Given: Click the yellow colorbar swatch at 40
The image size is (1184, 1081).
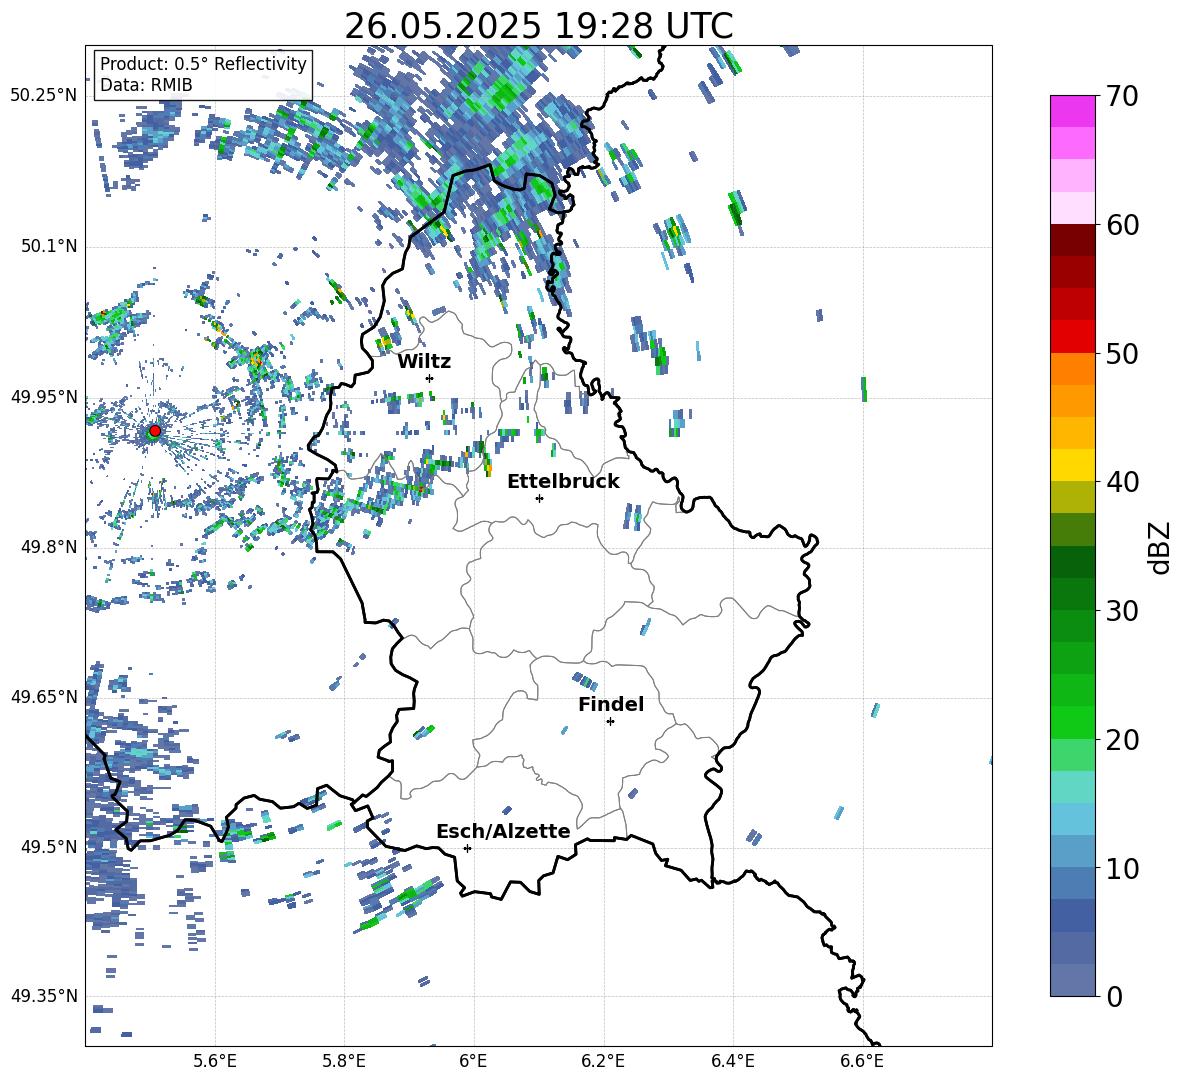Looking at the screenshot, I should pyautogui.click(x=1072, y=465).
